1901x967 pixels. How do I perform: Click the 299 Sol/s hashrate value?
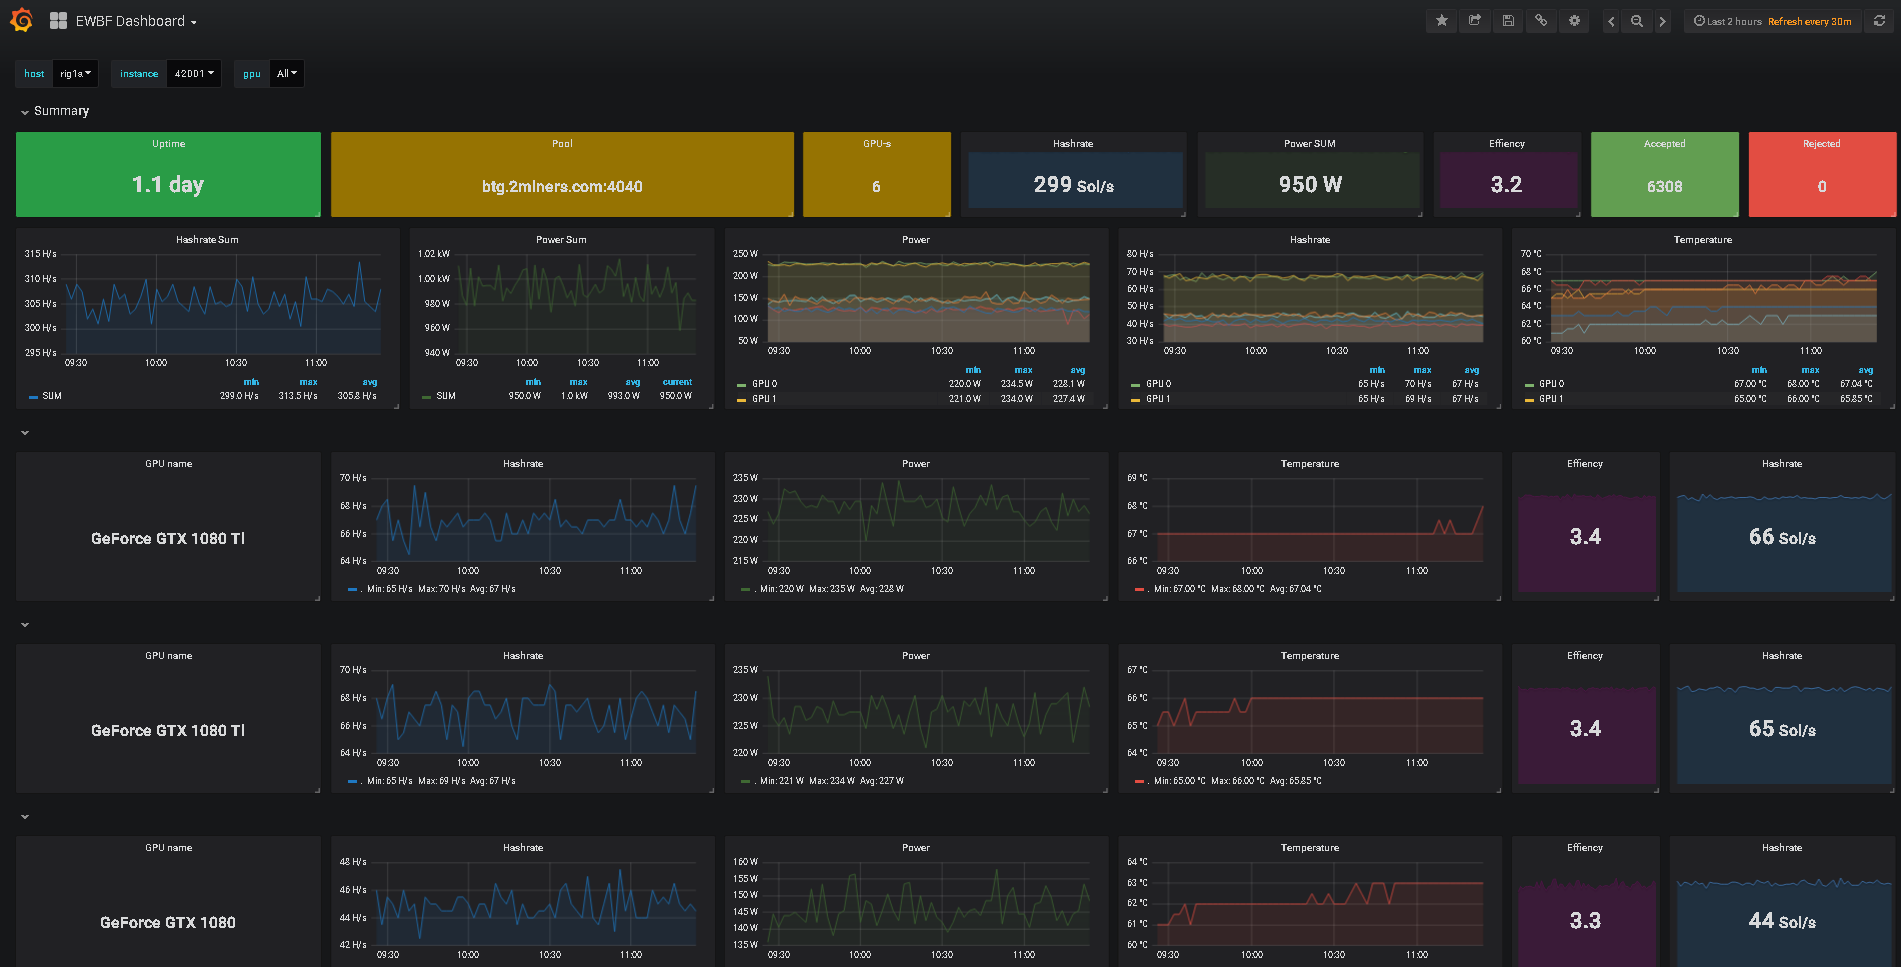1074,184
